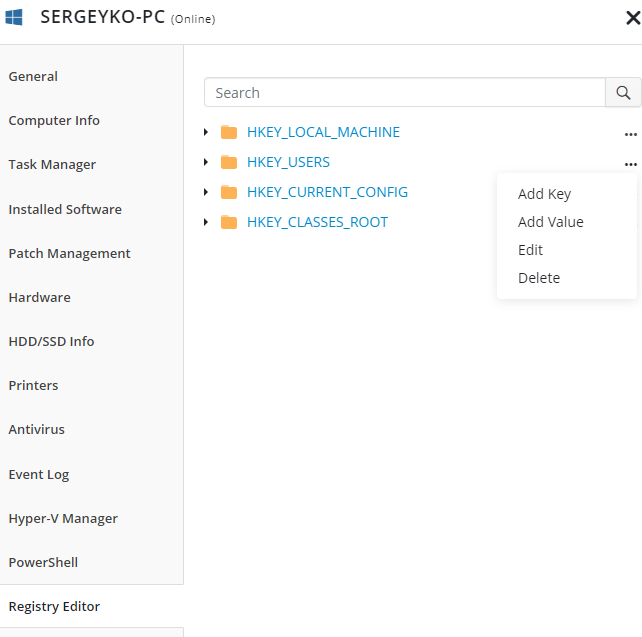
Task: Click the Windows logo icon
Action: coord(14,17)
